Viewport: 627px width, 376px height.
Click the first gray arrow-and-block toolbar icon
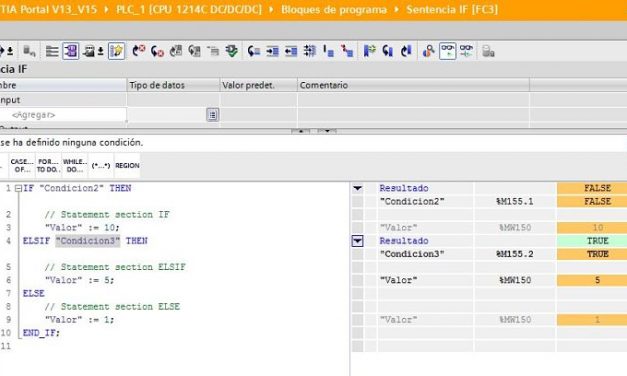176,51
